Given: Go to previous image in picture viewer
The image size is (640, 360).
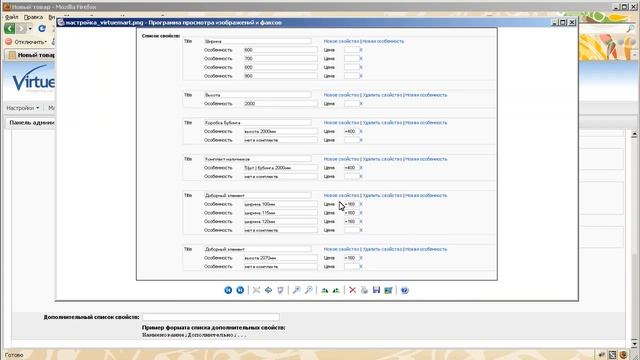Looking at the screenshot, I should point(228,290).
